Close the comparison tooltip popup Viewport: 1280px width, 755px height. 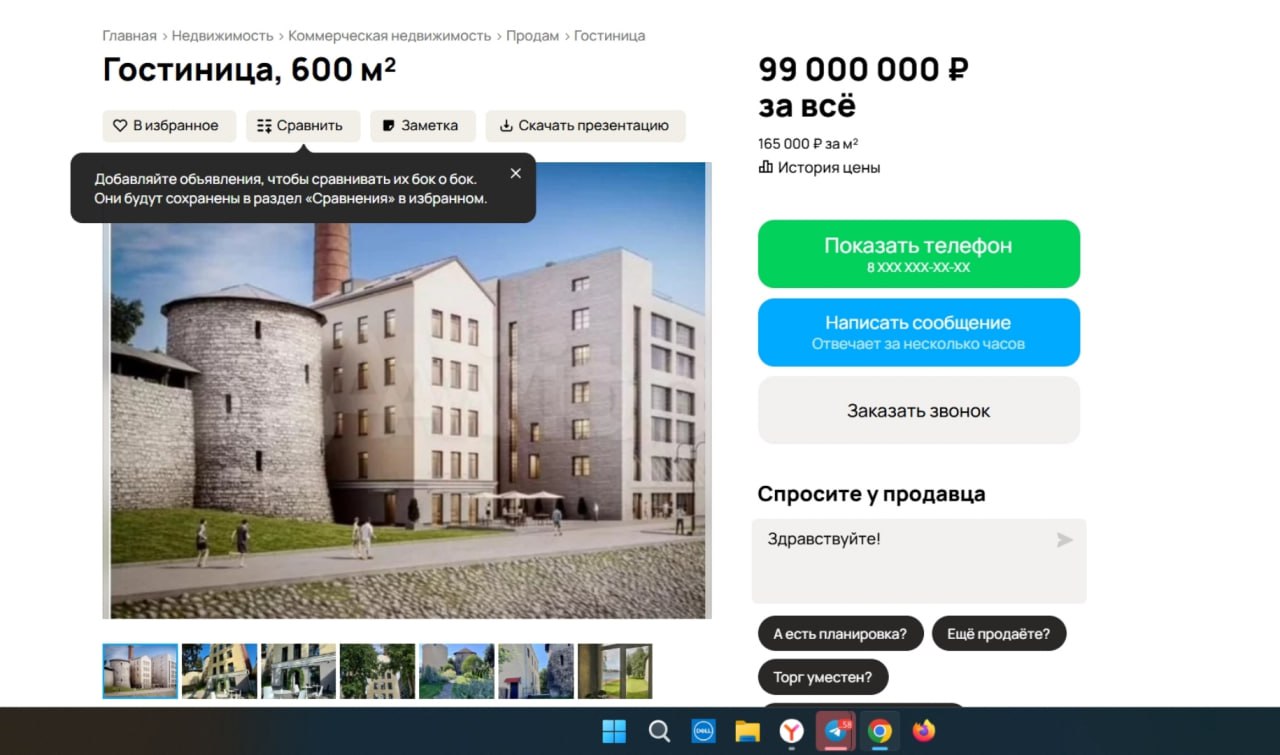tap(516, 173)
